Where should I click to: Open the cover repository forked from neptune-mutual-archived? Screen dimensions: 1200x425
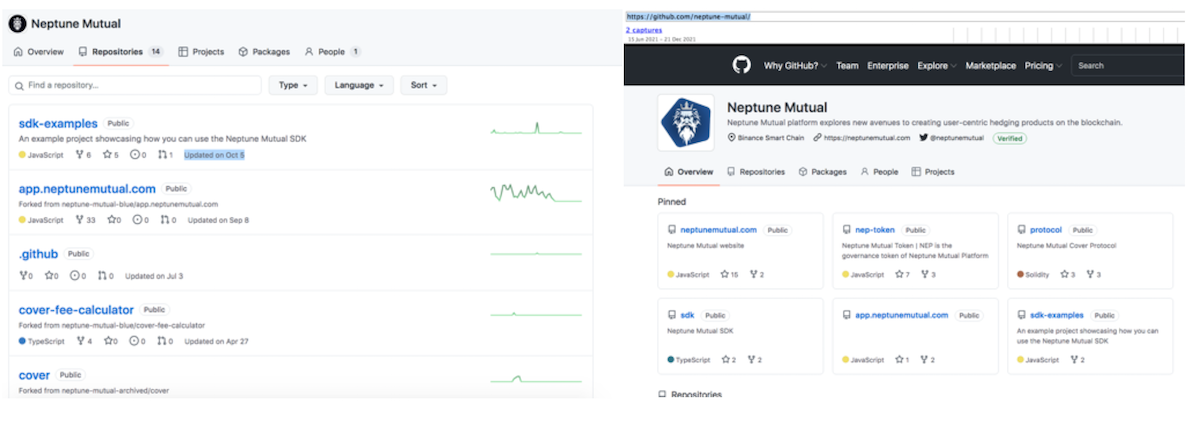[34, 375]
